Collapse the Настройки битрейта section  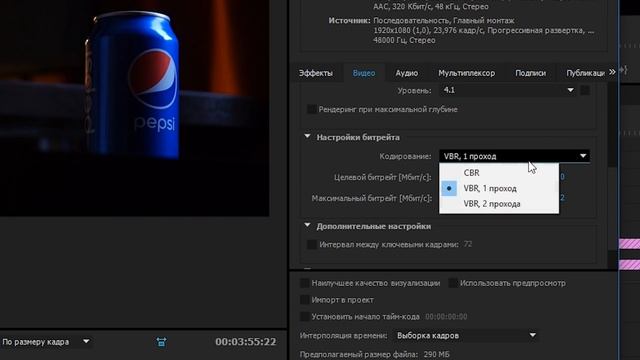307,137
